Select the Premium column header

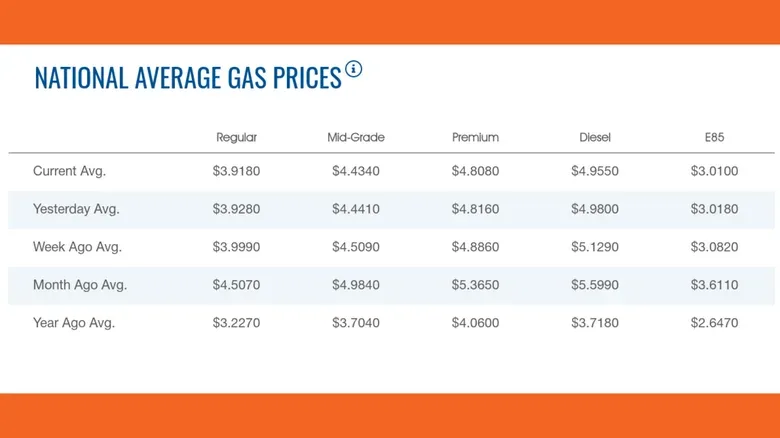475,137
